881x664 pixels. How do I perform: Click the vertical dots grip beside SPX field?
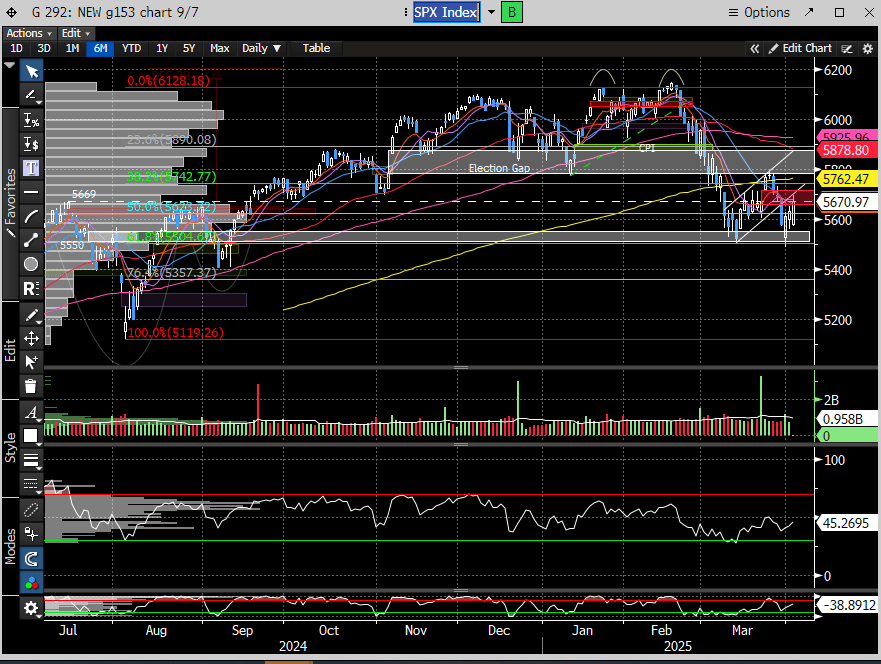tap(406, 12)
